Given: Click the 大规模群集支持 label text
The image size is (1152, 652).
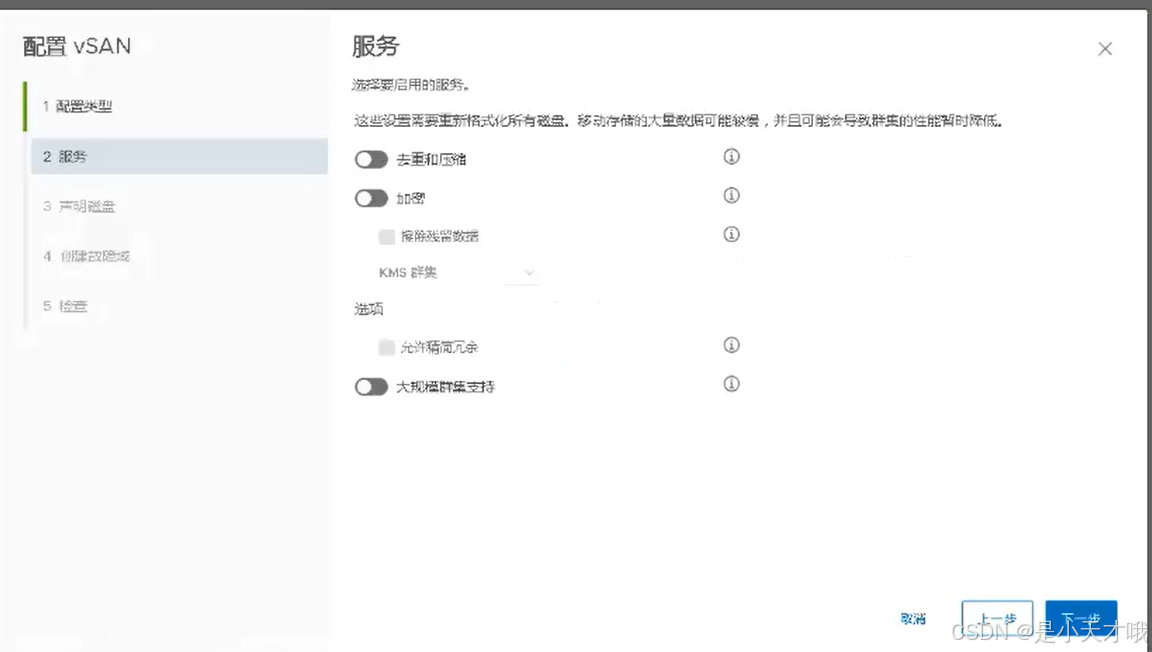Looking at the screenshot, I should pyautogui.click(x=445, y=387).
